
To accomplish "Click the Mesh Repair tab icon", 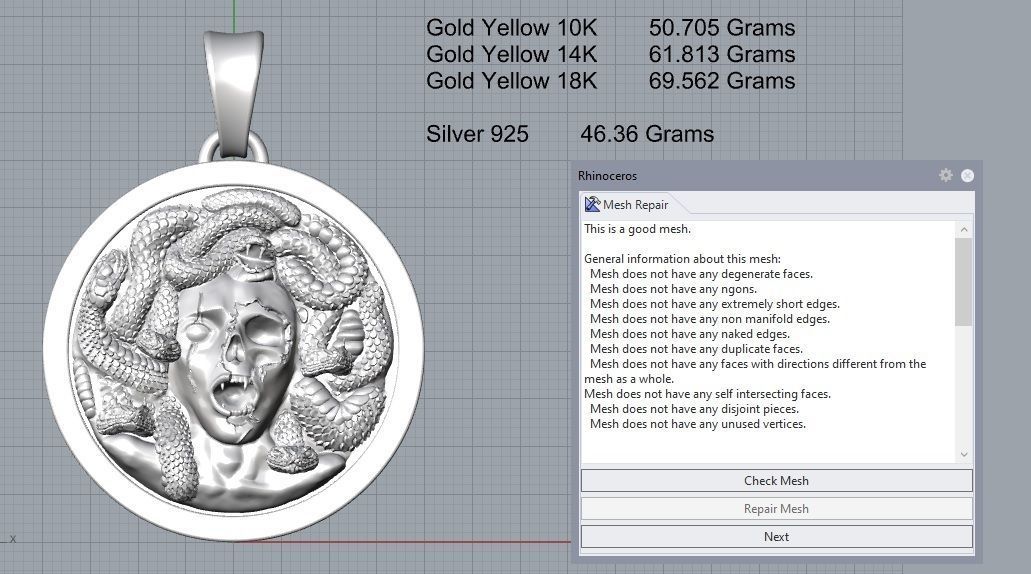I will point(592,204).
